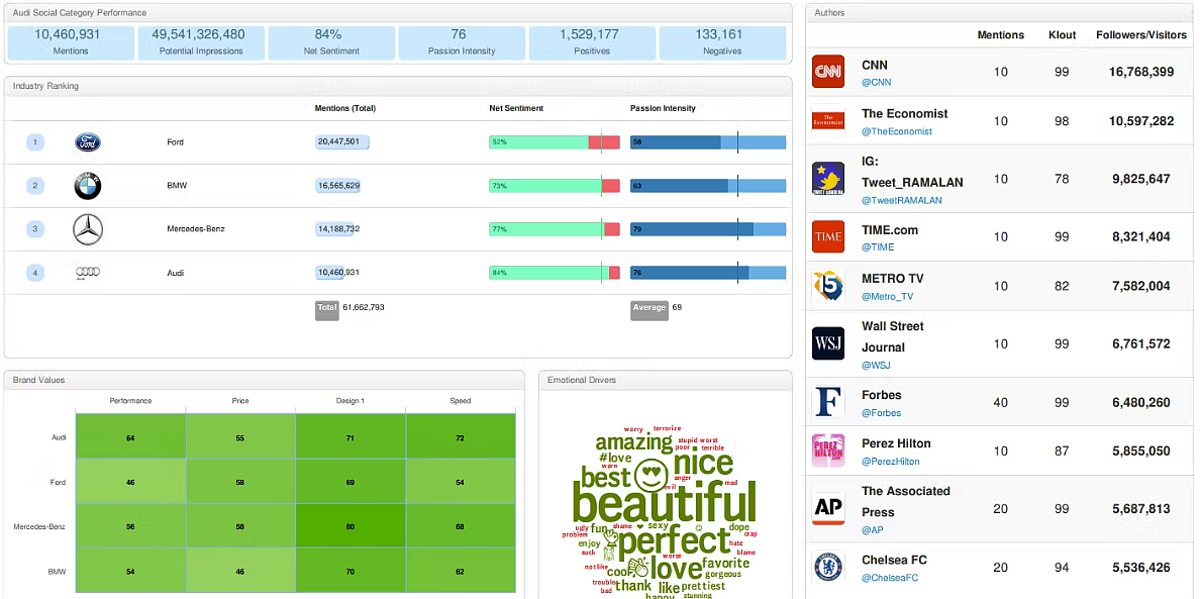
Task: Click Ford's 52% net sentiment bar
Action: (554, 143)
